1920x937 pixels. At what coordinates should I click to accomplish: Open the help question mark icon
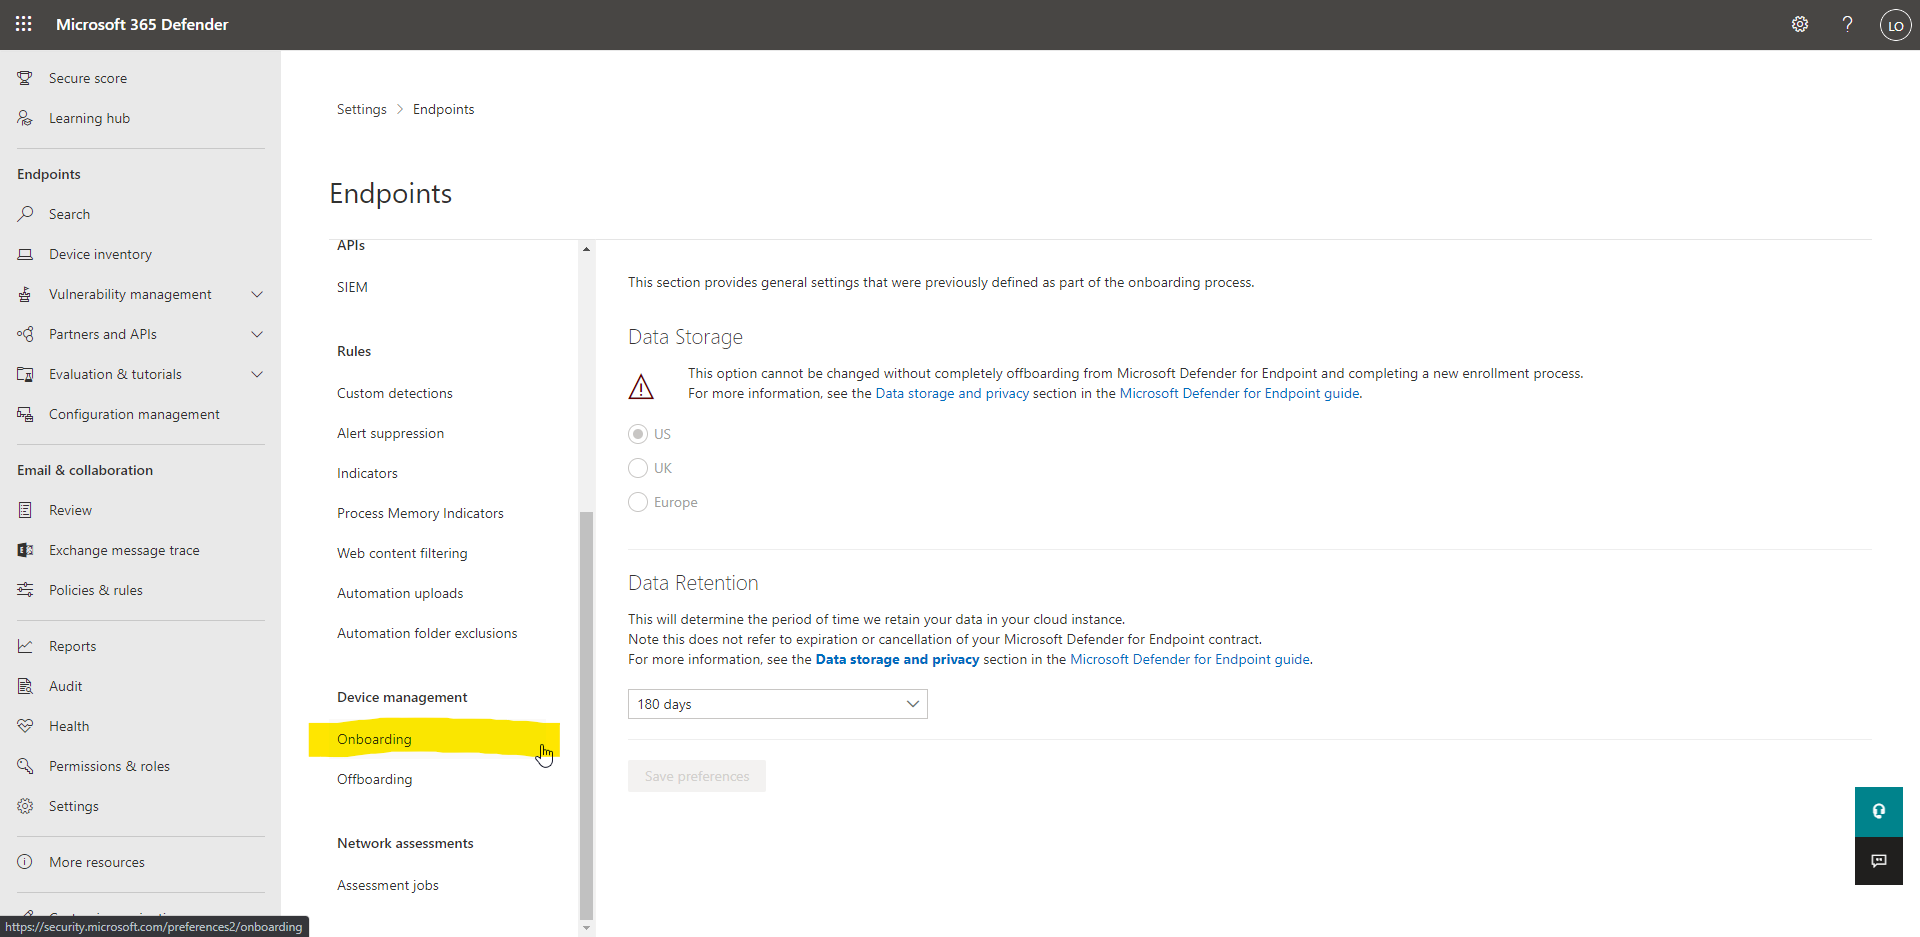click(1847, 24)
